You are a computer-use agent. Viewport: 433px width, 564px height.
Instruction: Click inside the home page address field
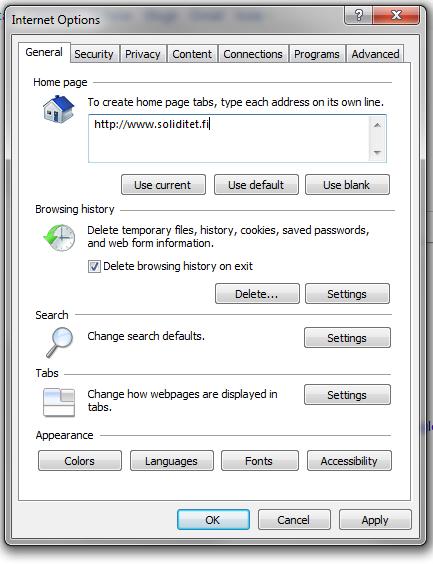click(229, 138)
